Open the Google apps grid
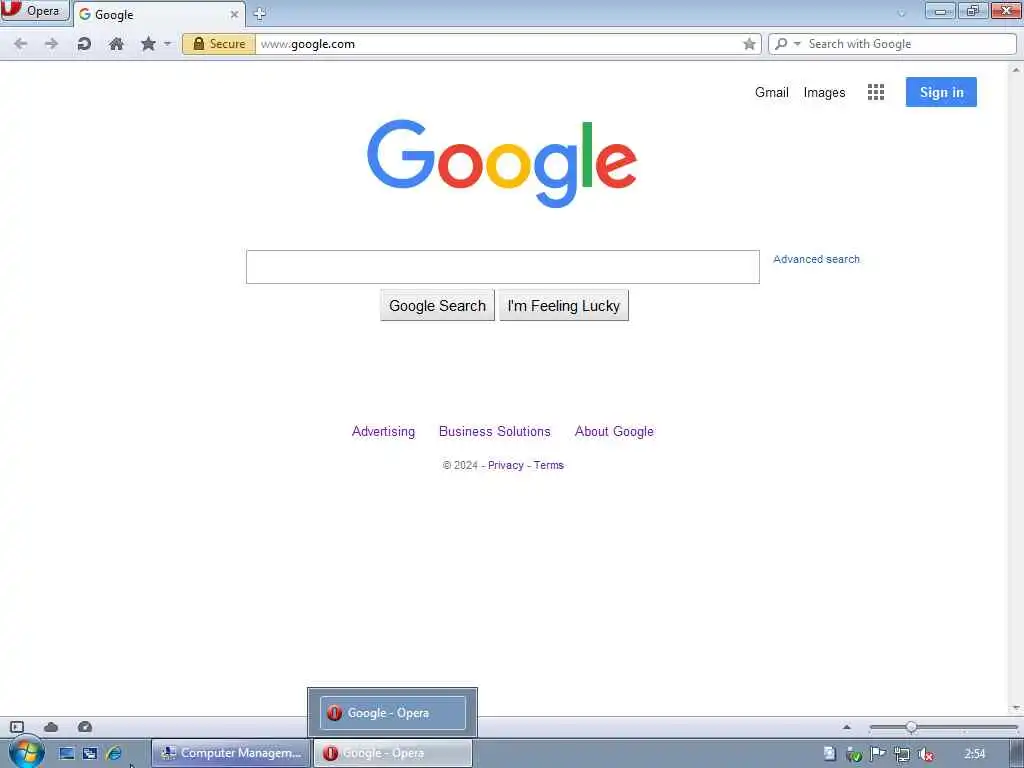 coord(876,92)
